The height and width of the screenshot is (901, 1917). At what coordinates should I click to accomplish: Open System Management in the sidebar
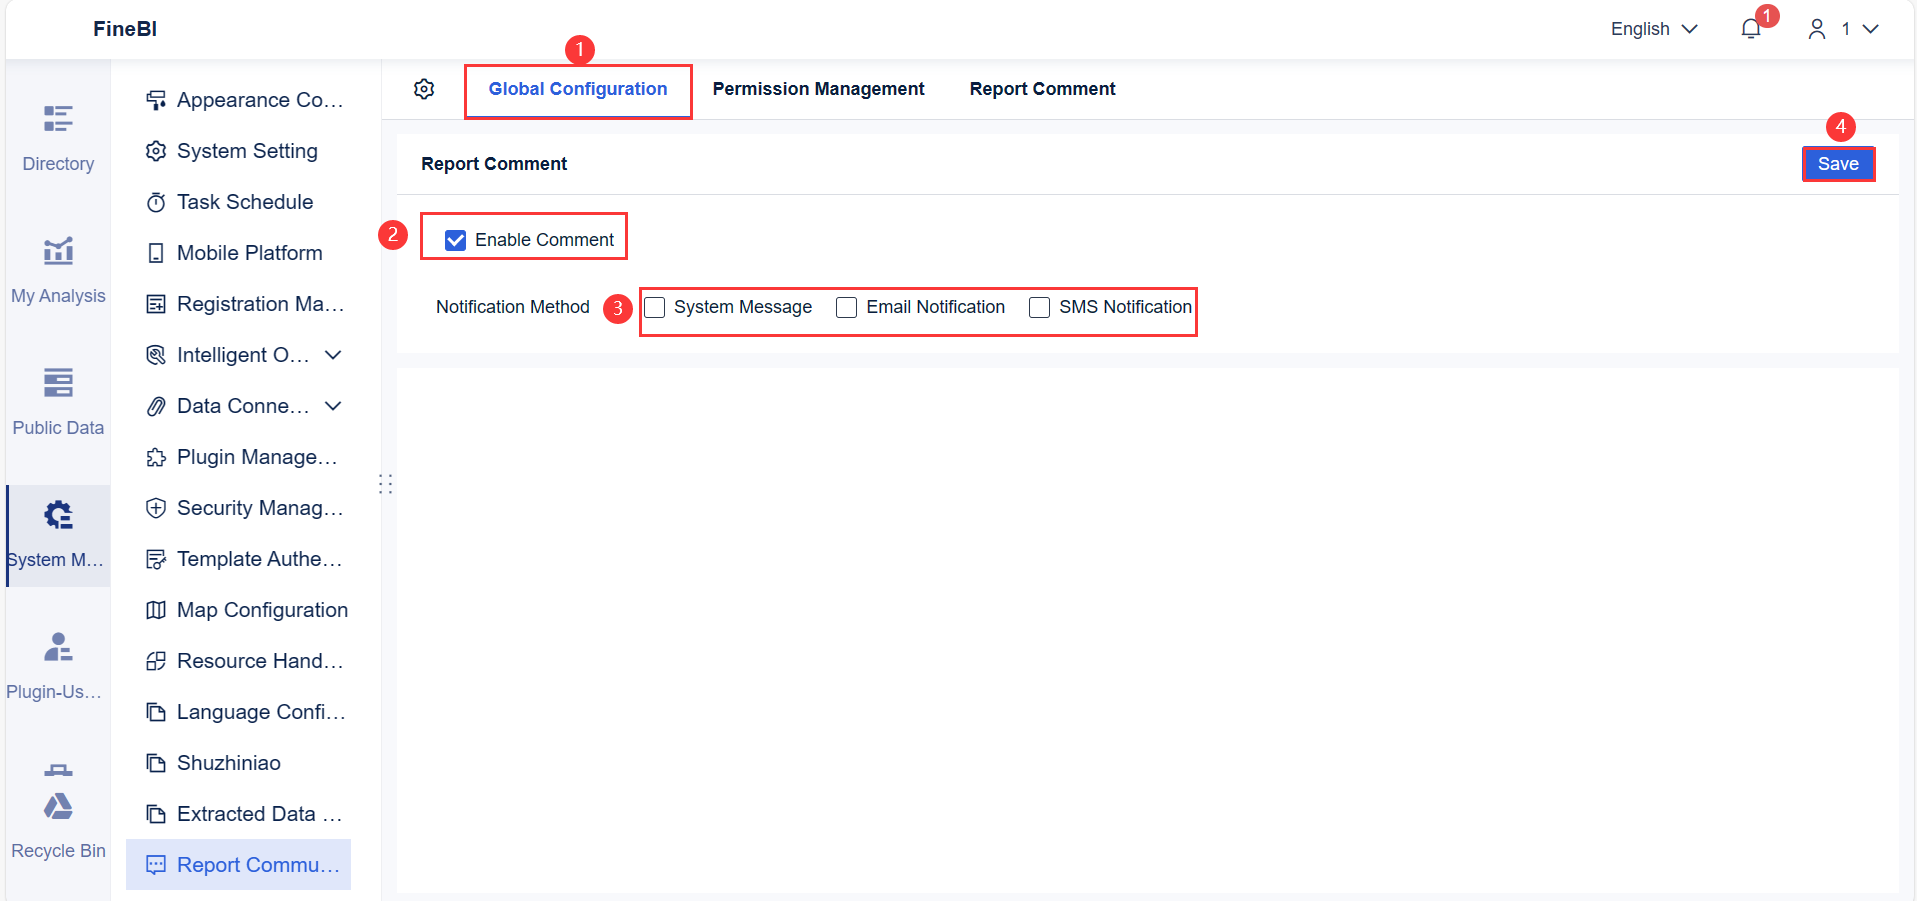[x=57, y=530]
